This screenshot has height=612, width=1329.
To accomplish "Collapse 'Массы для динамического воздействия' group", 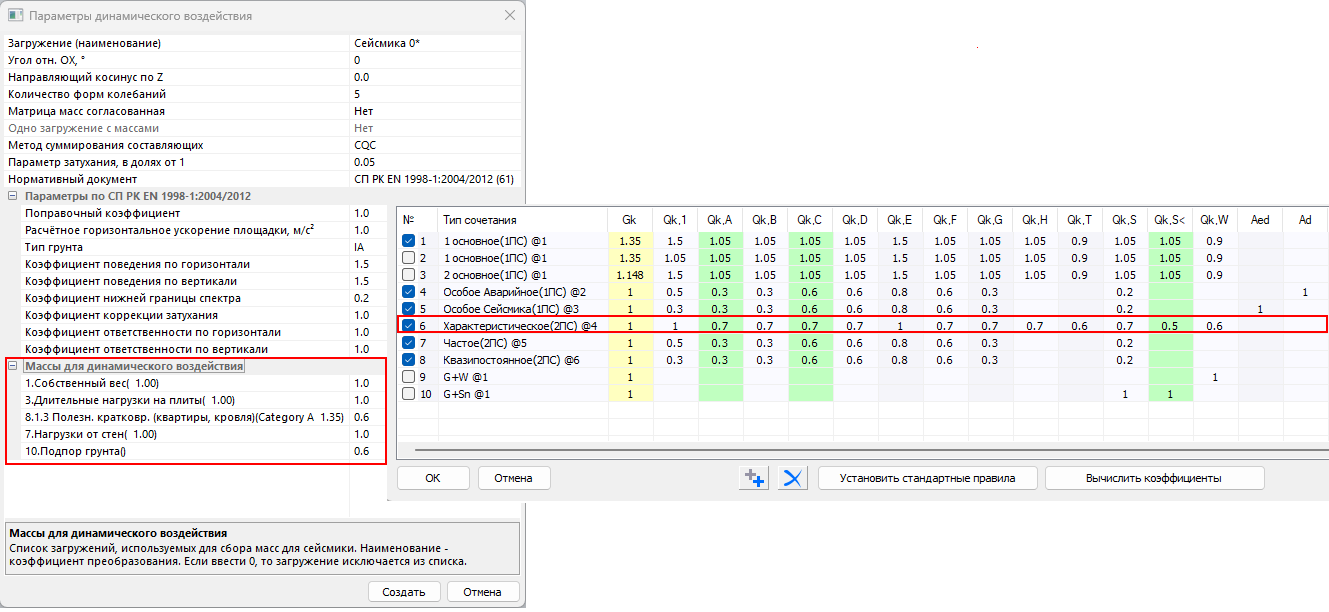I will (x=13, y=366).
